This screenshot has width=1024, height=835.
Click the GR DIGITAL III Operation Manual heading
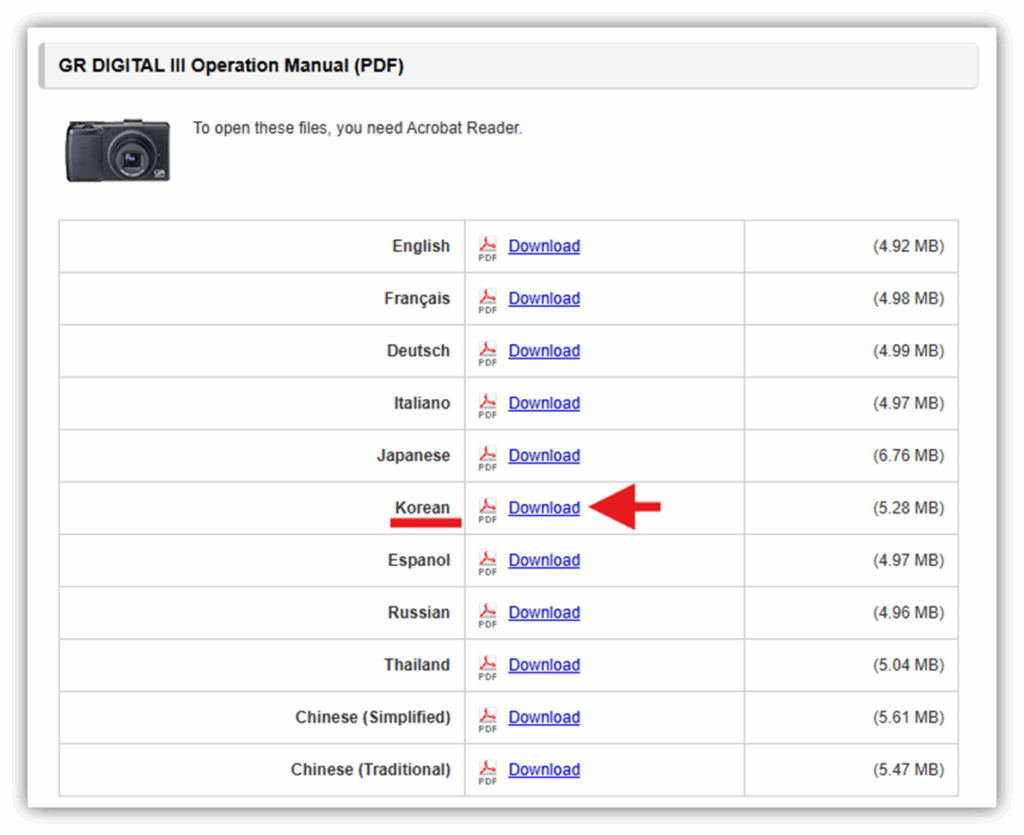click(x=231, y=67)
